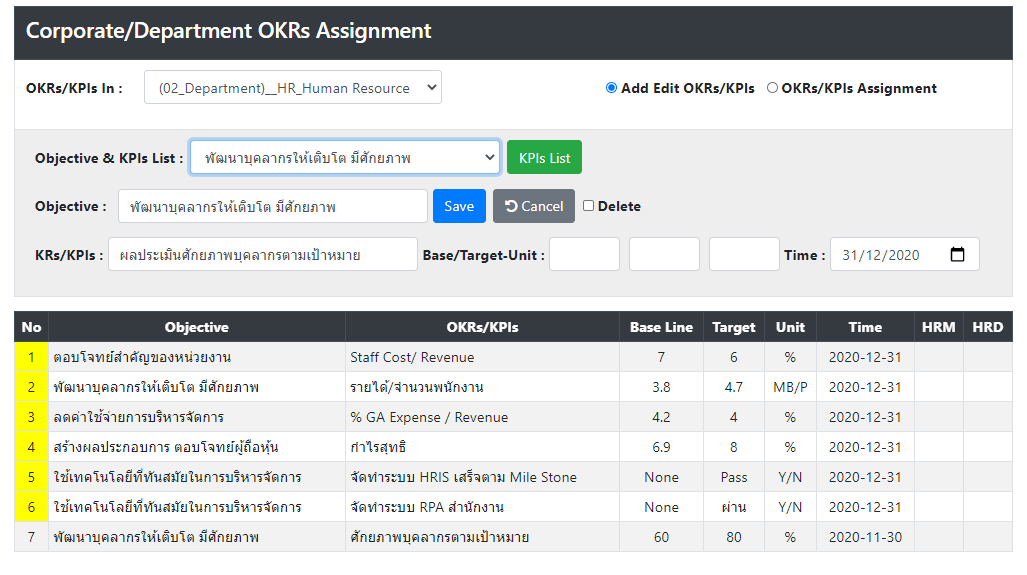Click the Cancel button with undo arrow
This screenshot has width=1027, height=575.
(x=534, y=206)
